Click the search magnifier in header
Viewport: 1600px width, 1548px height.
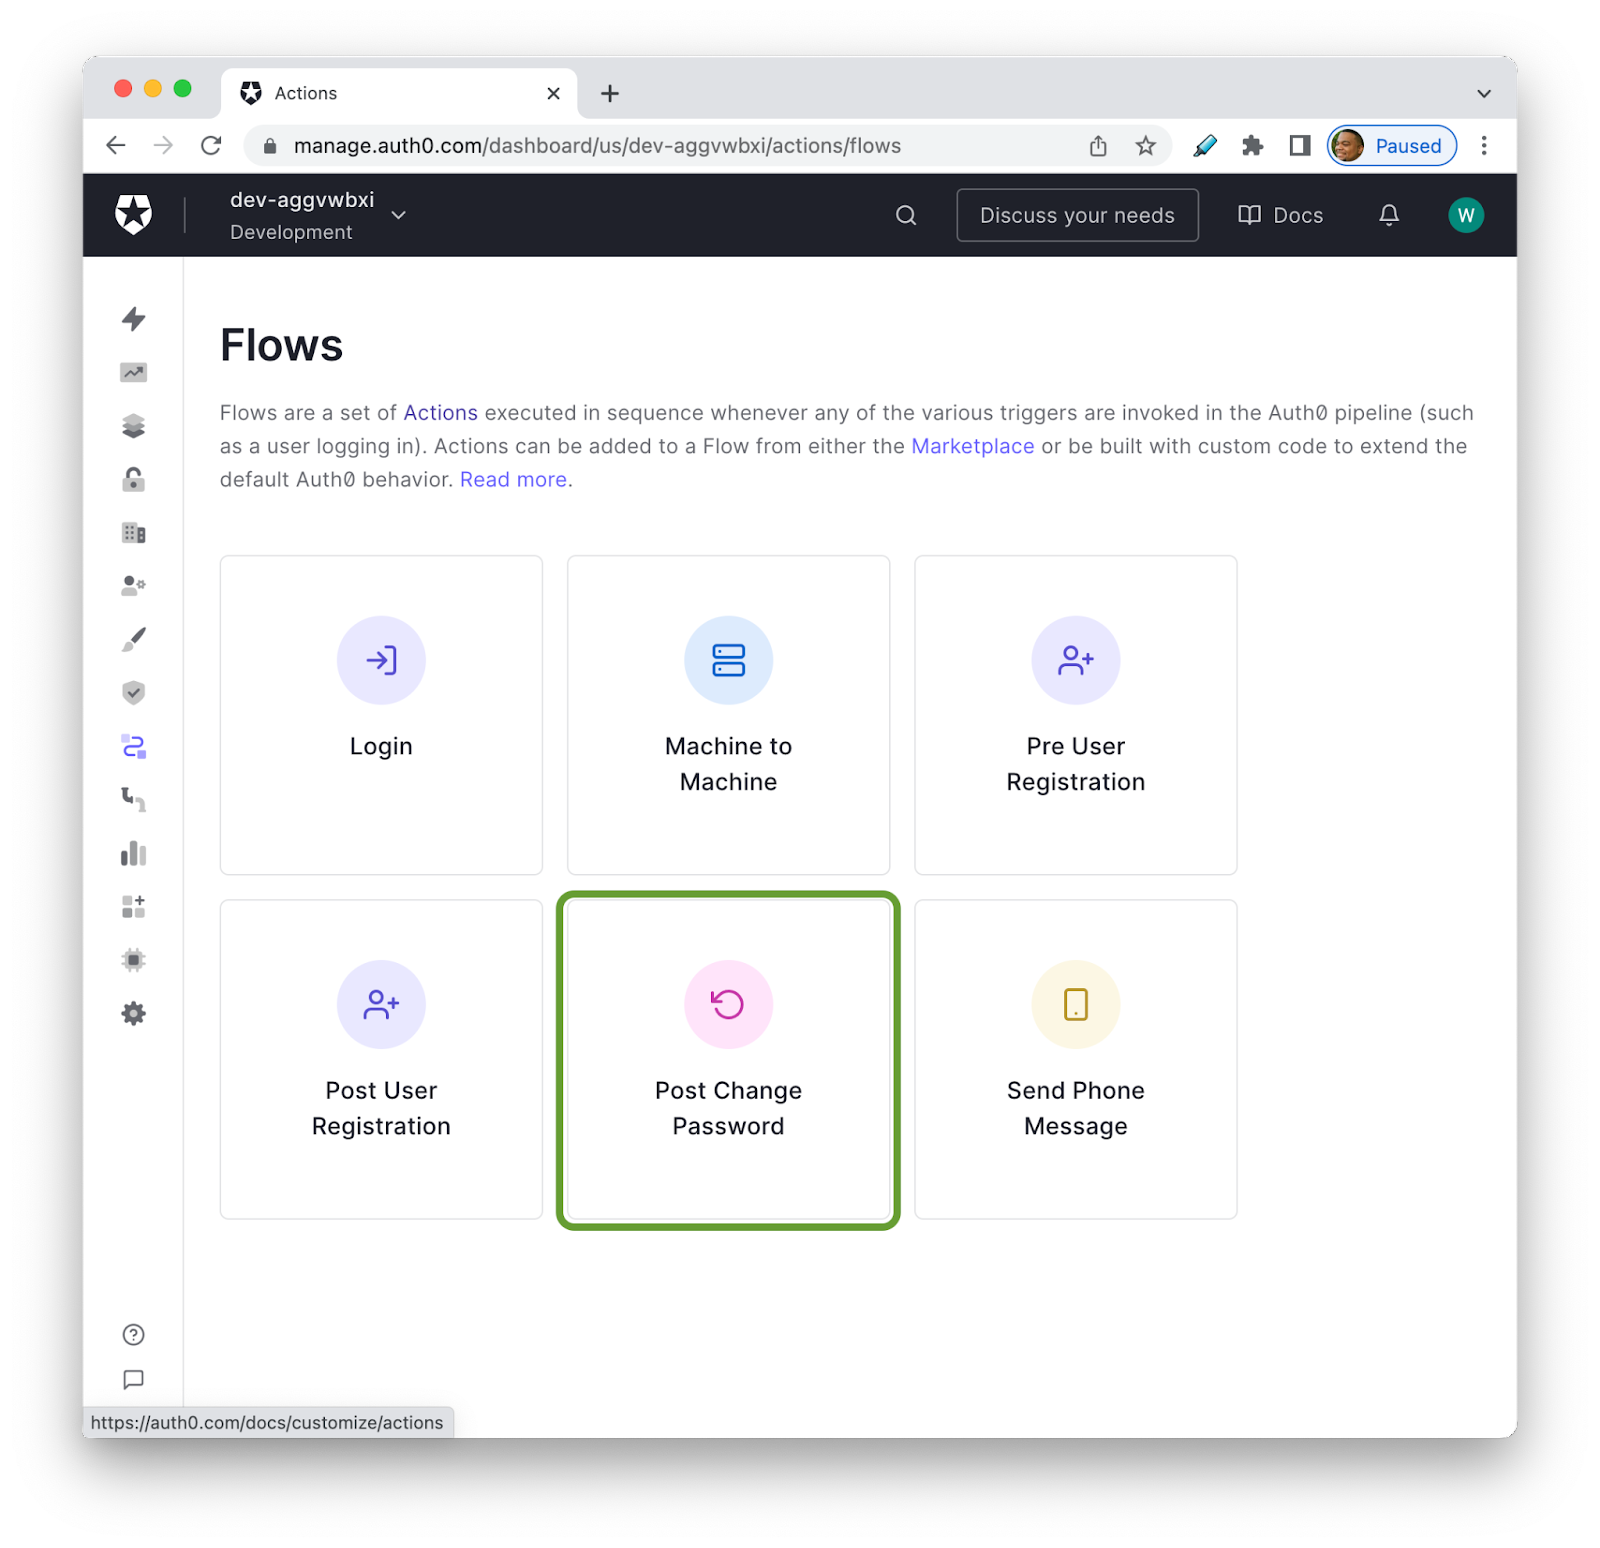[x=905, y=215]
